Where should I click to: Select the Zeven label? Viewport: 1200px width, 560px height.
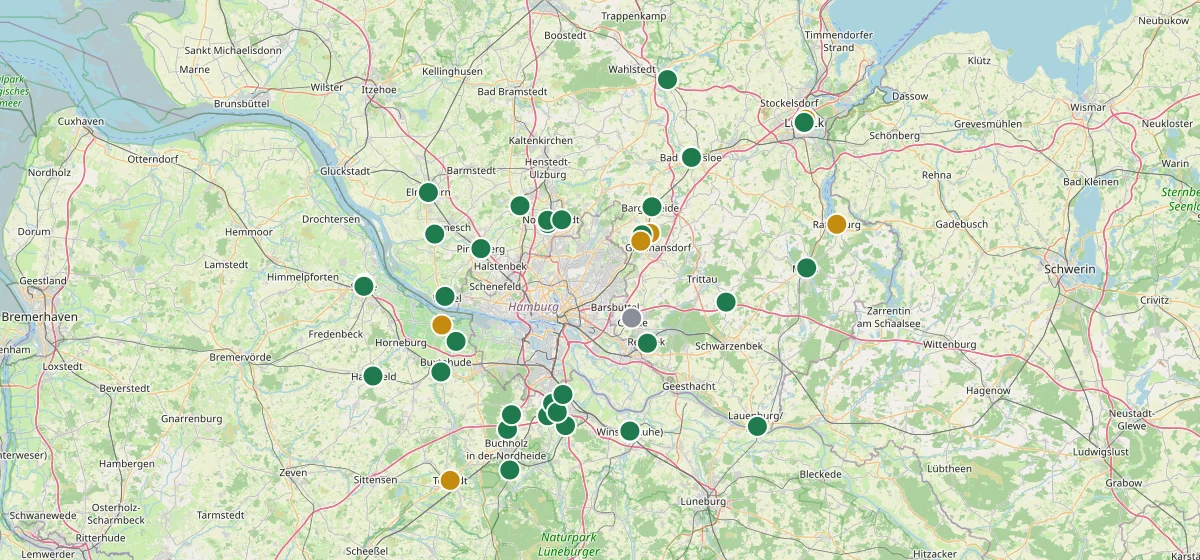(293, 472)
